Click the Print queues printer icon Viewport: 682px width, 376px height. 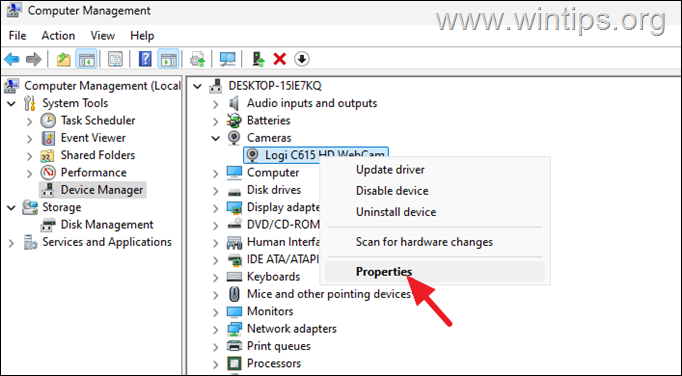point(234,346)
